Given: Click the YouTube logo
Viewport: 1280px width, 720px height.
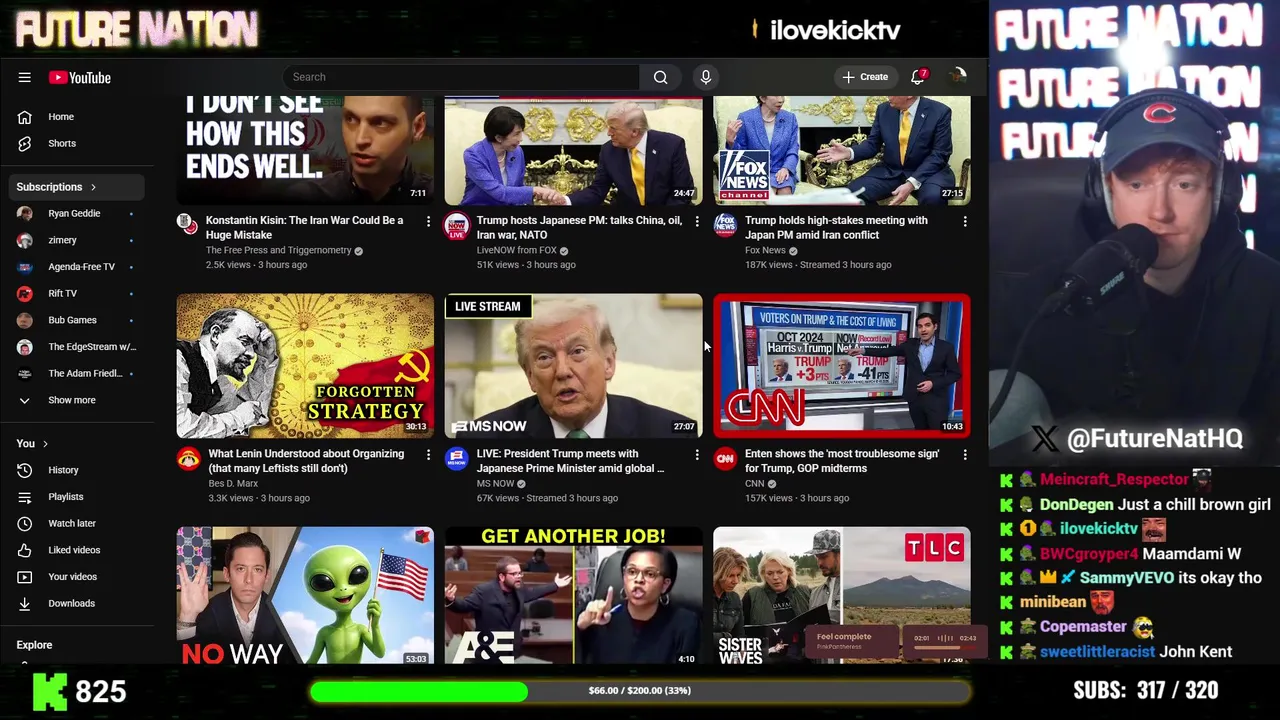Looking at the screenshot, I should [x=79, y=77].
